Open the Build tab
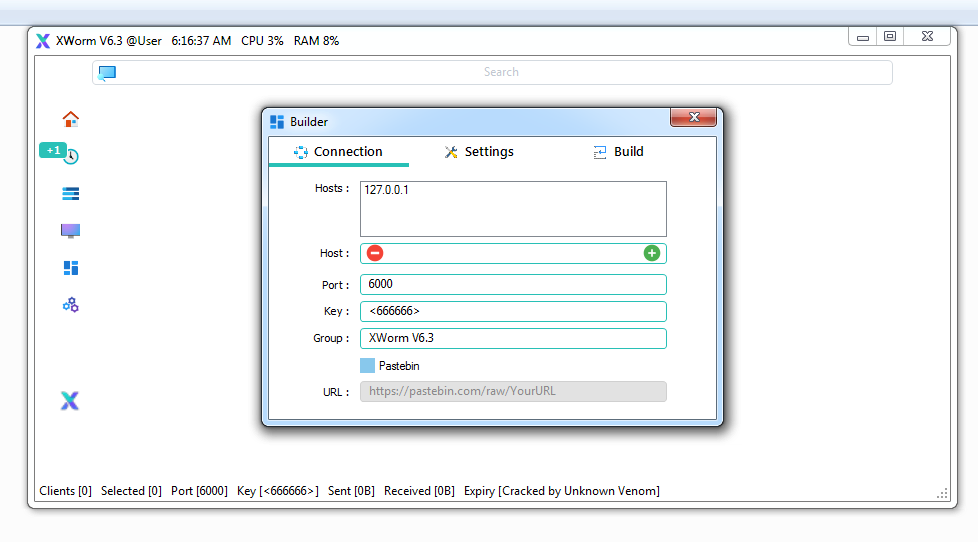This screenshot has height=542, width=978. (x=618, y=152)
